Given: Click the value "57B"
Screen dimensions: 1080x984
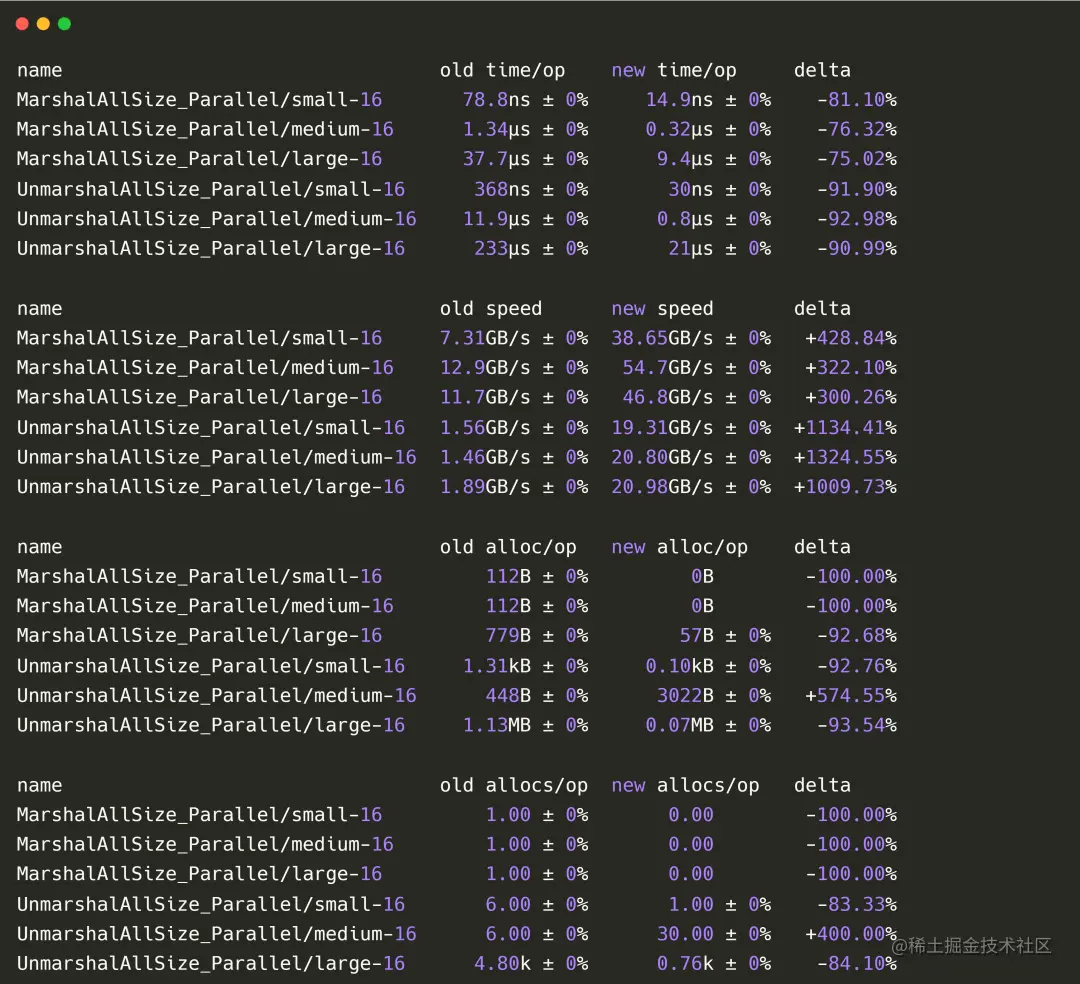Looking at the screenshot, I should tap(696, 636).
